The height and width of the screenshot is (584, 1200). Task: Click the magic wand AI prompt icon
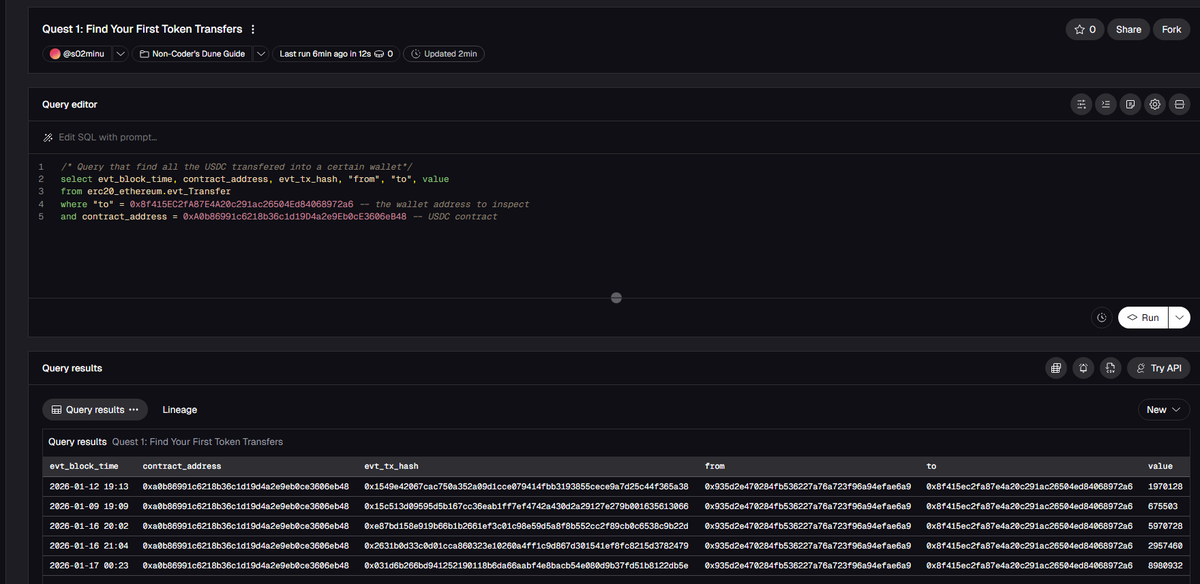point(47,137)
